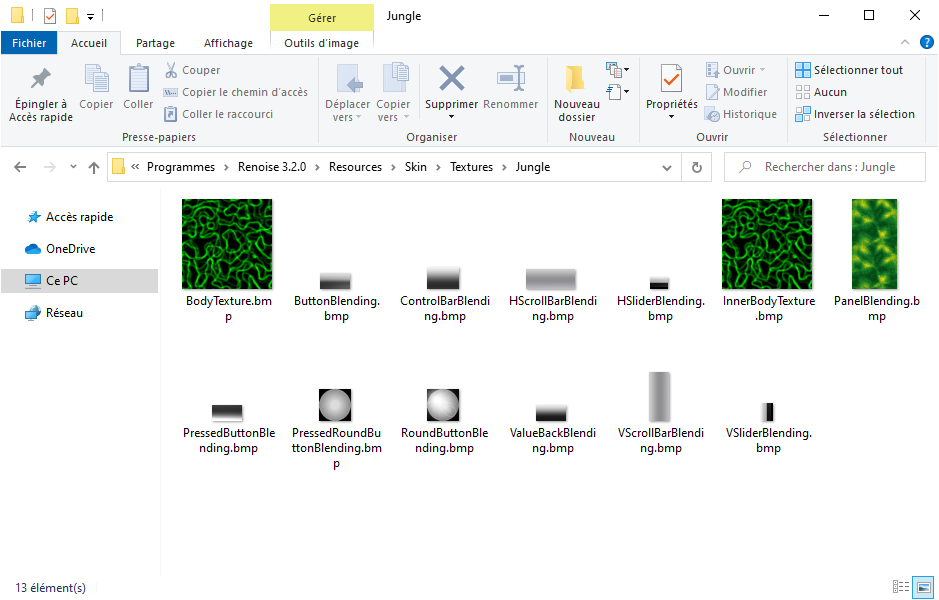This screenshot has width=939, height=600.
Task: Click the Coller clipboard icon
Action: [x=138, y=78]
